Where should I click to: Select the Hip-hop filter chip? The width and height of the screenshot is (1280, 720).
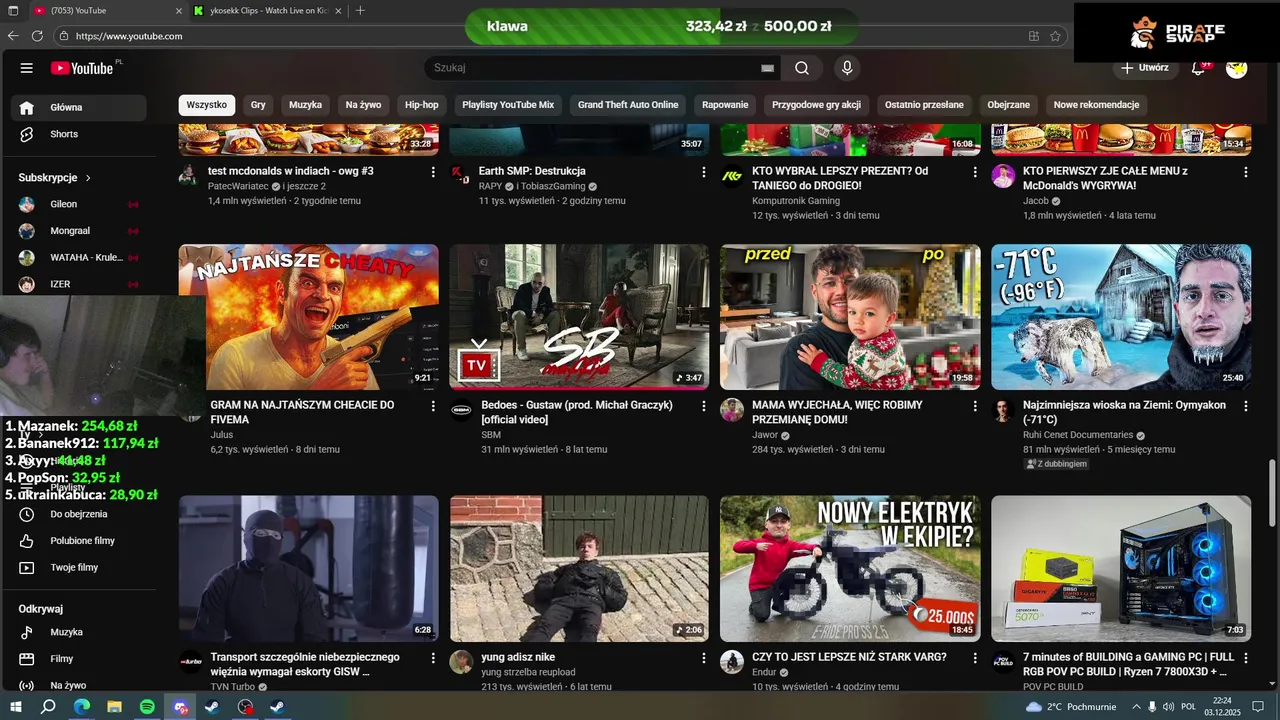(422, 105)
